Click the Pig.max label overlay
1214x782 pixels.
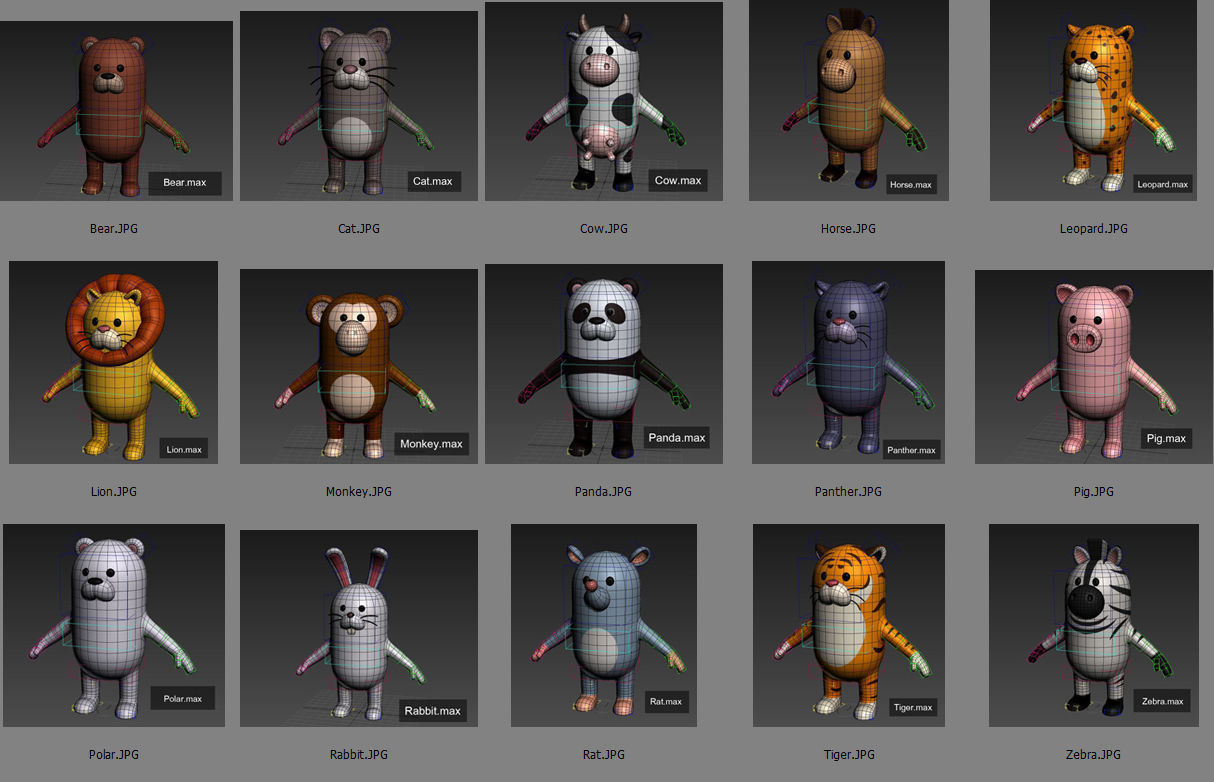click(1167, 438)
